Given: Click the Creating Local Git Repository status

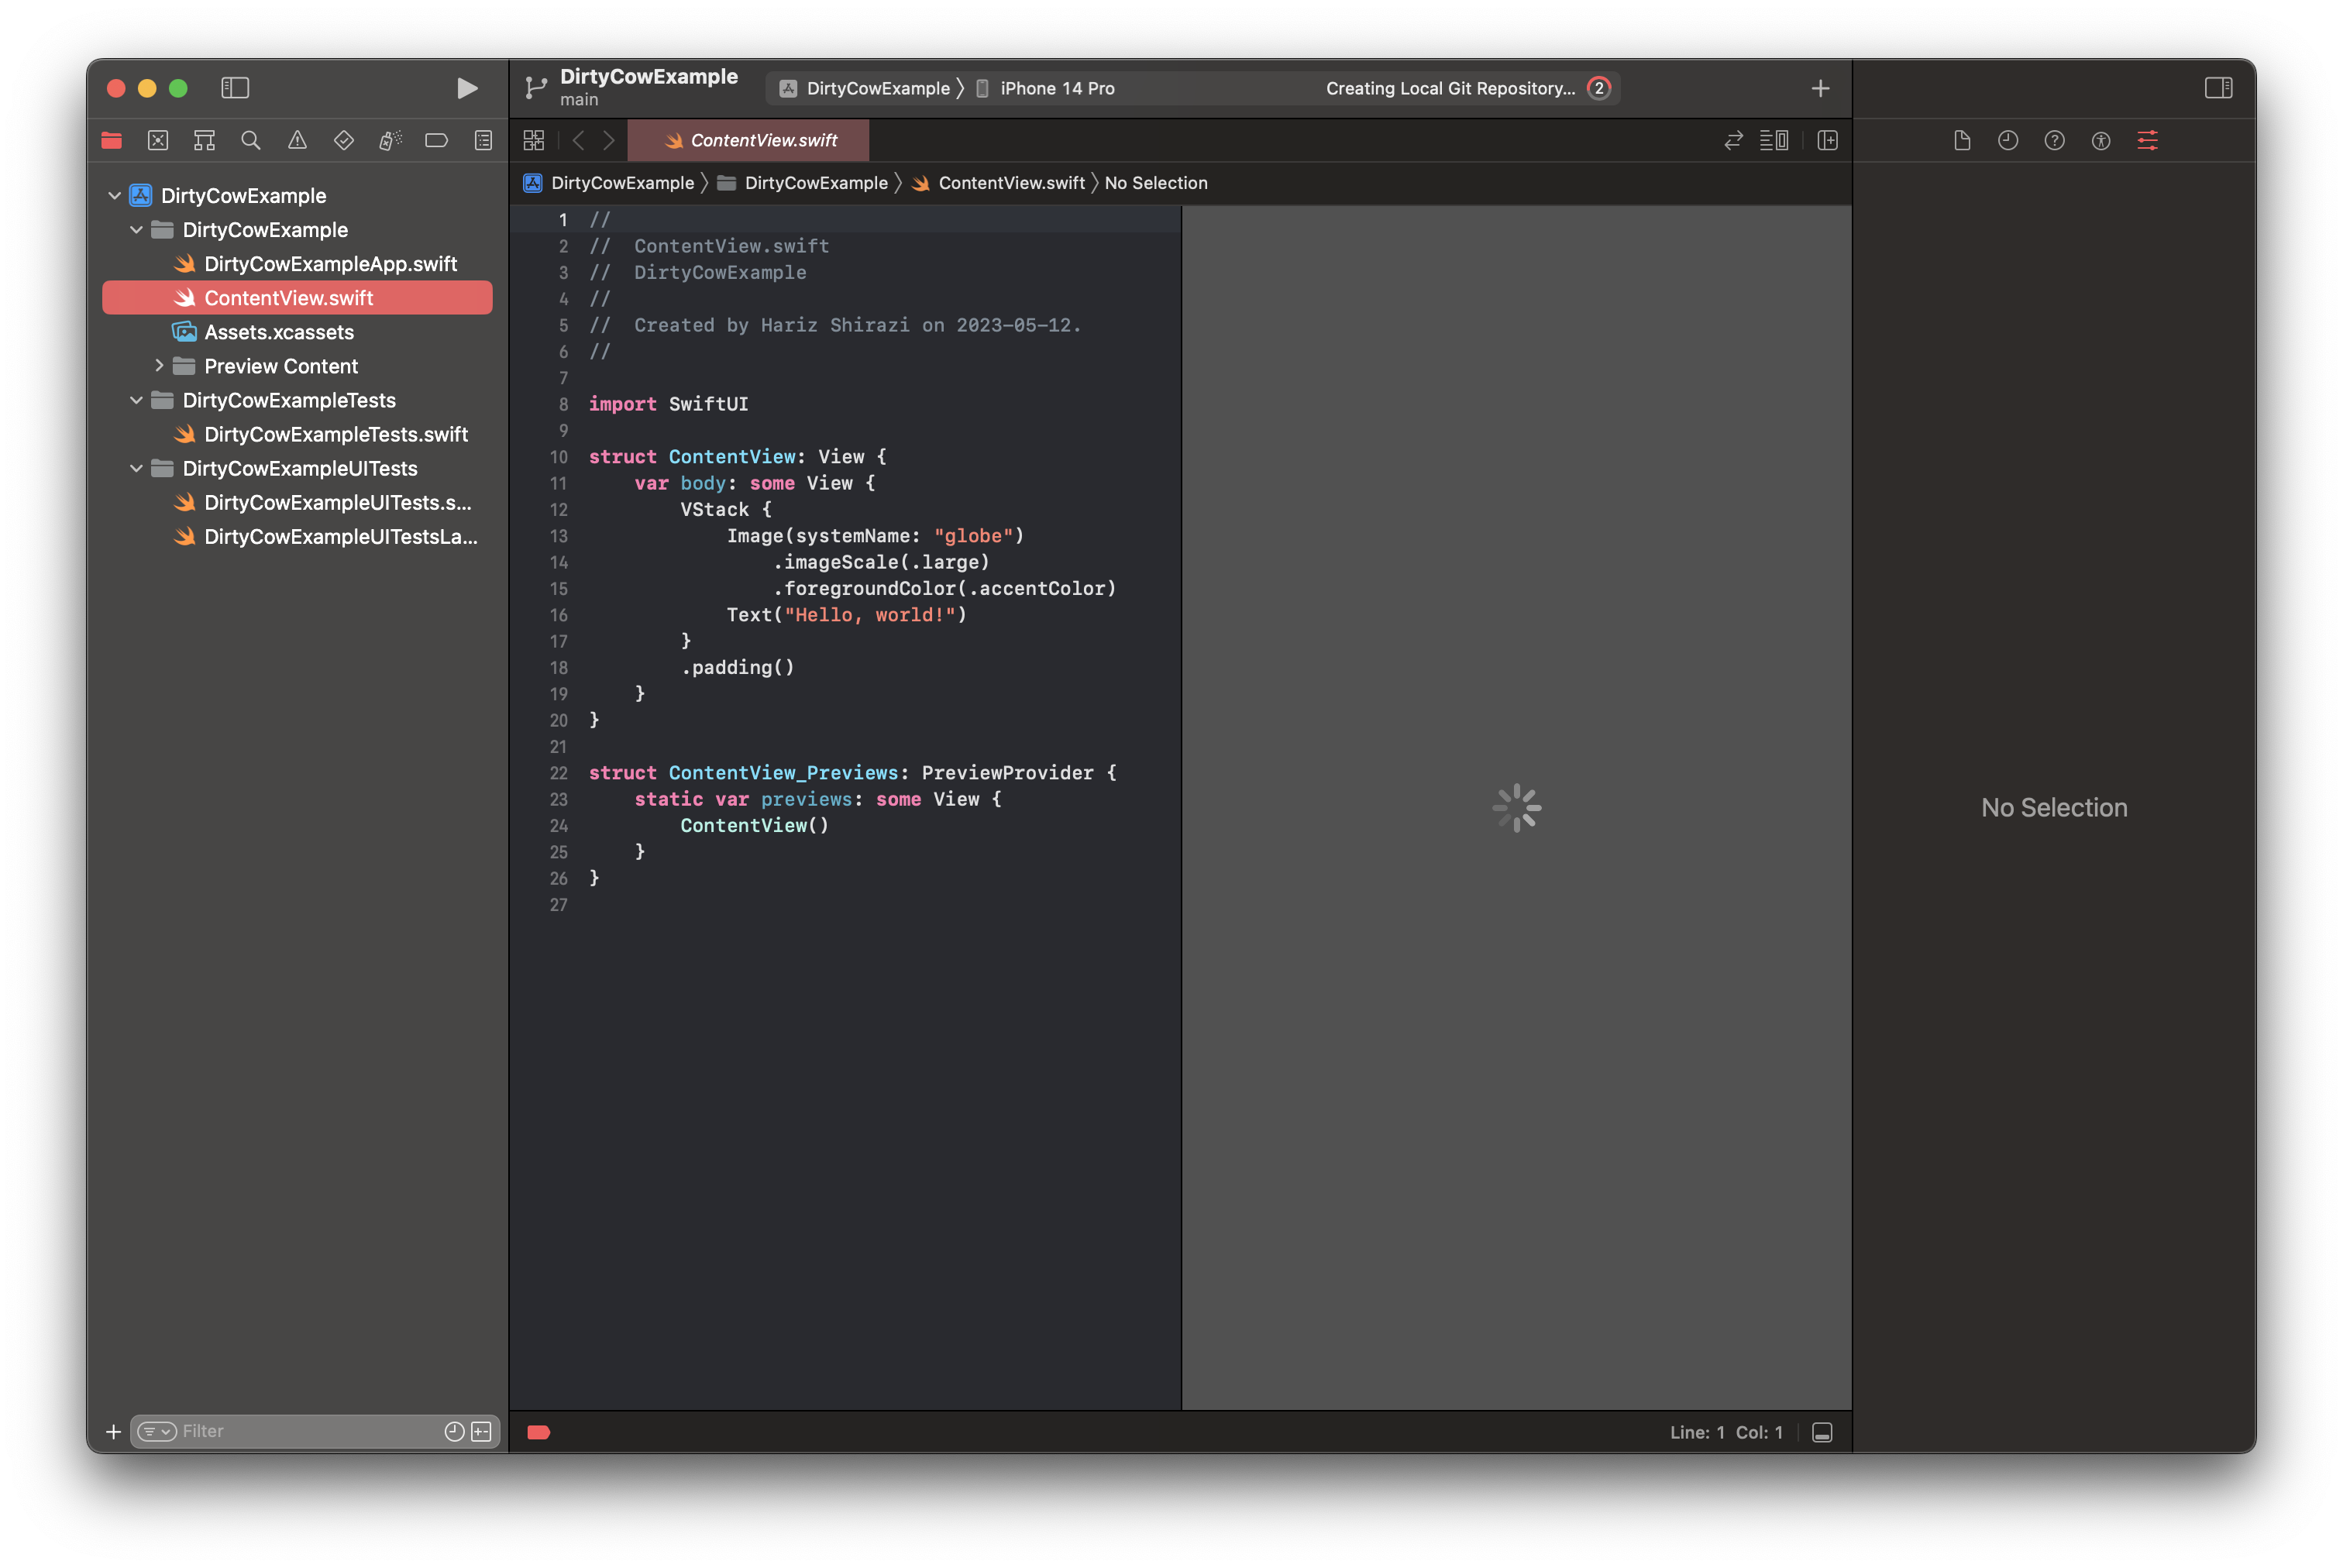Looking at the screenshot, I should [x=1450, y=88].
